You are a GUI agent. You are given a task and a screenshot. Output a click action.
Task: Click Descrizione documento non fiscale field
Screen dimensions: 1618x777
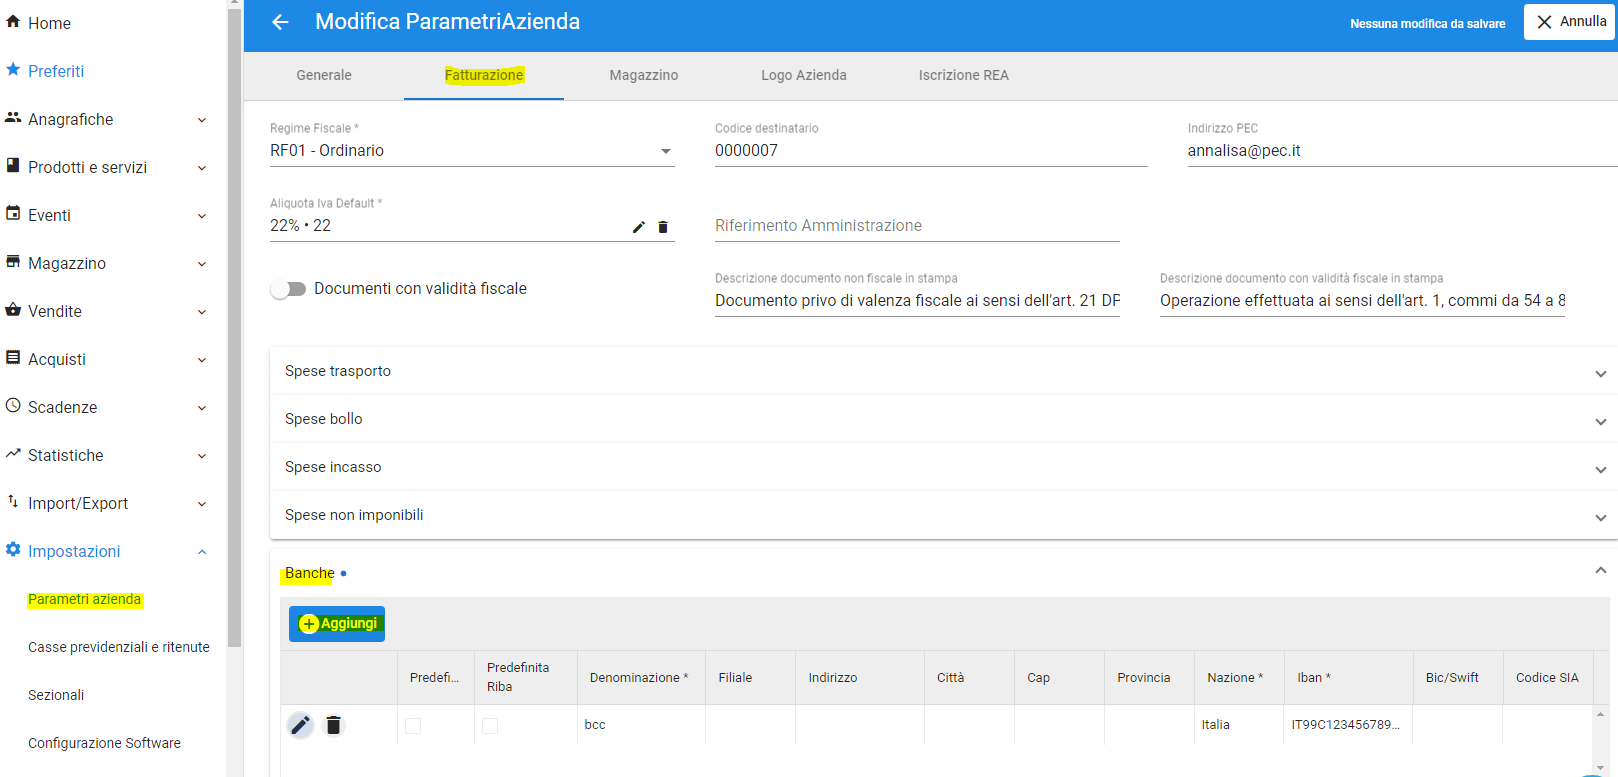[x=917, y=301]
